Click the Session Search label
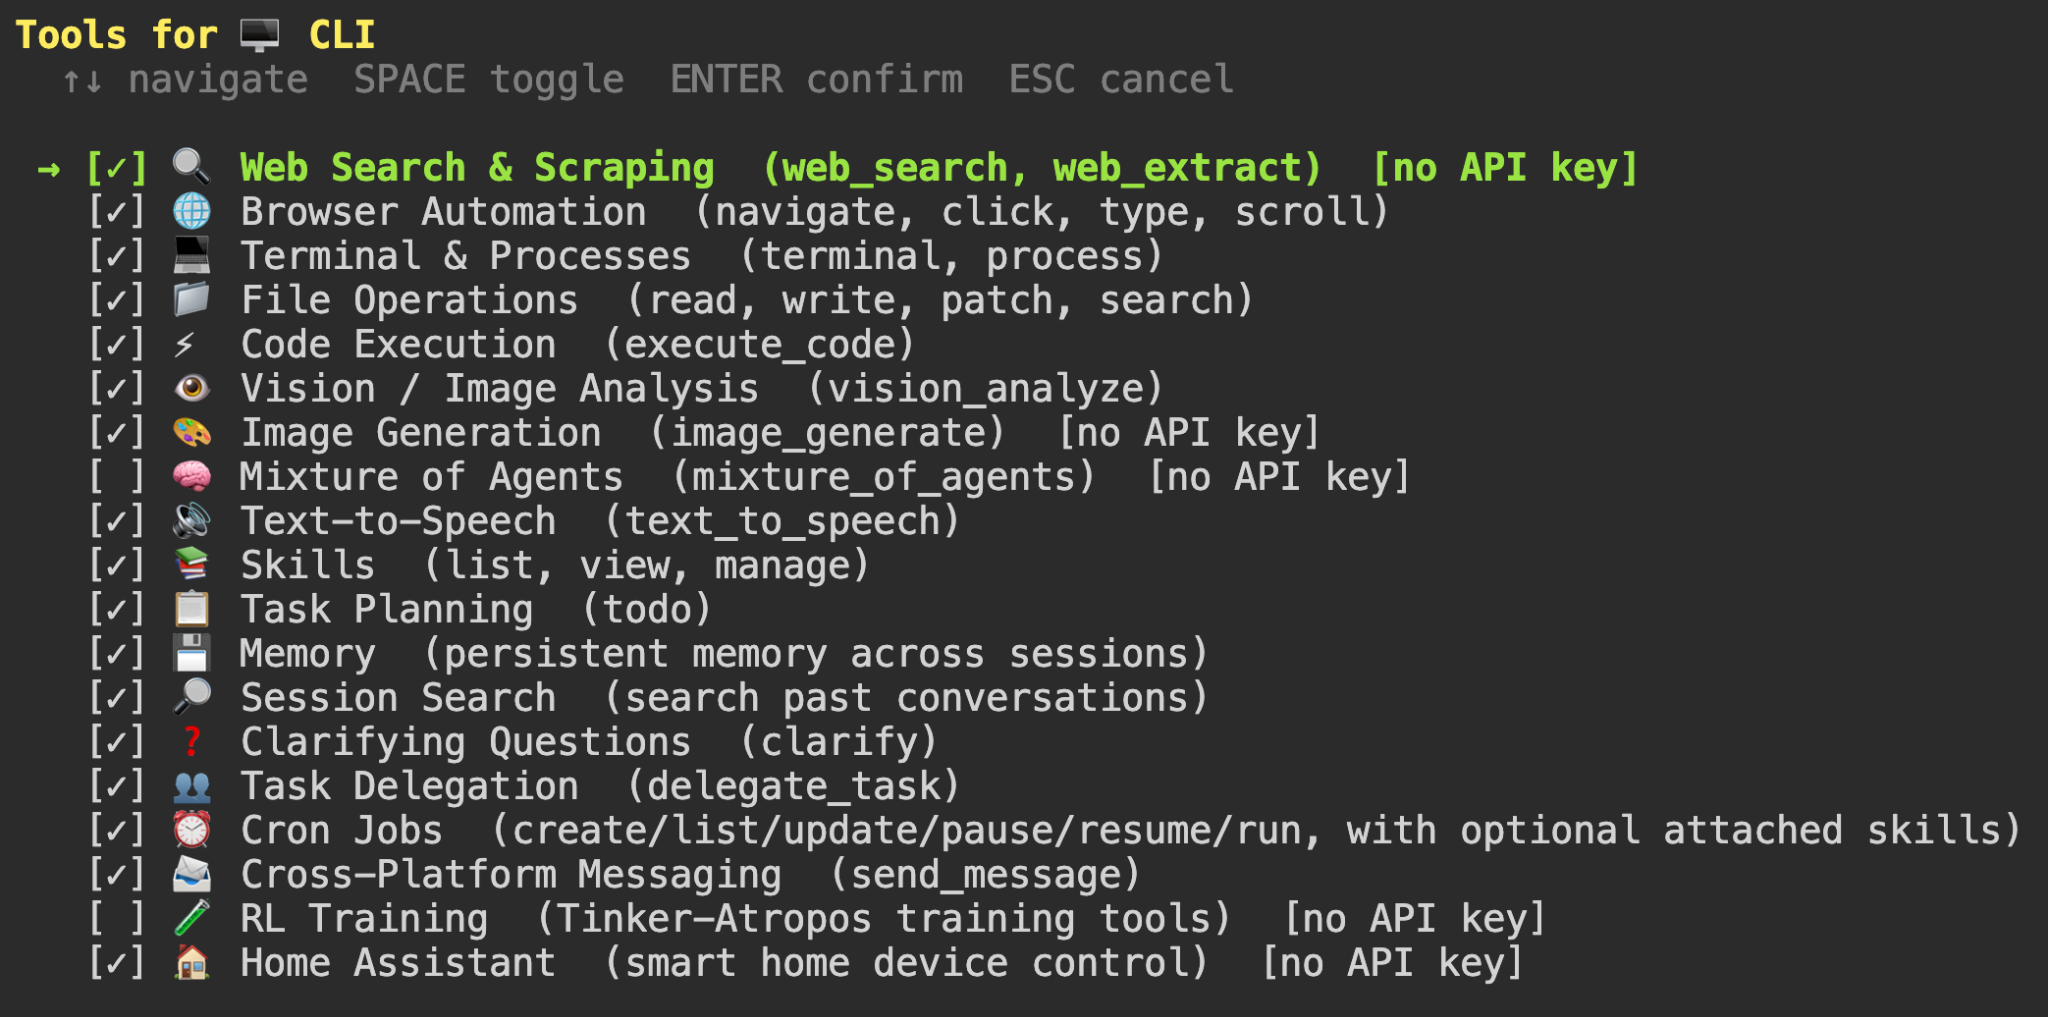 click(397, 697)
